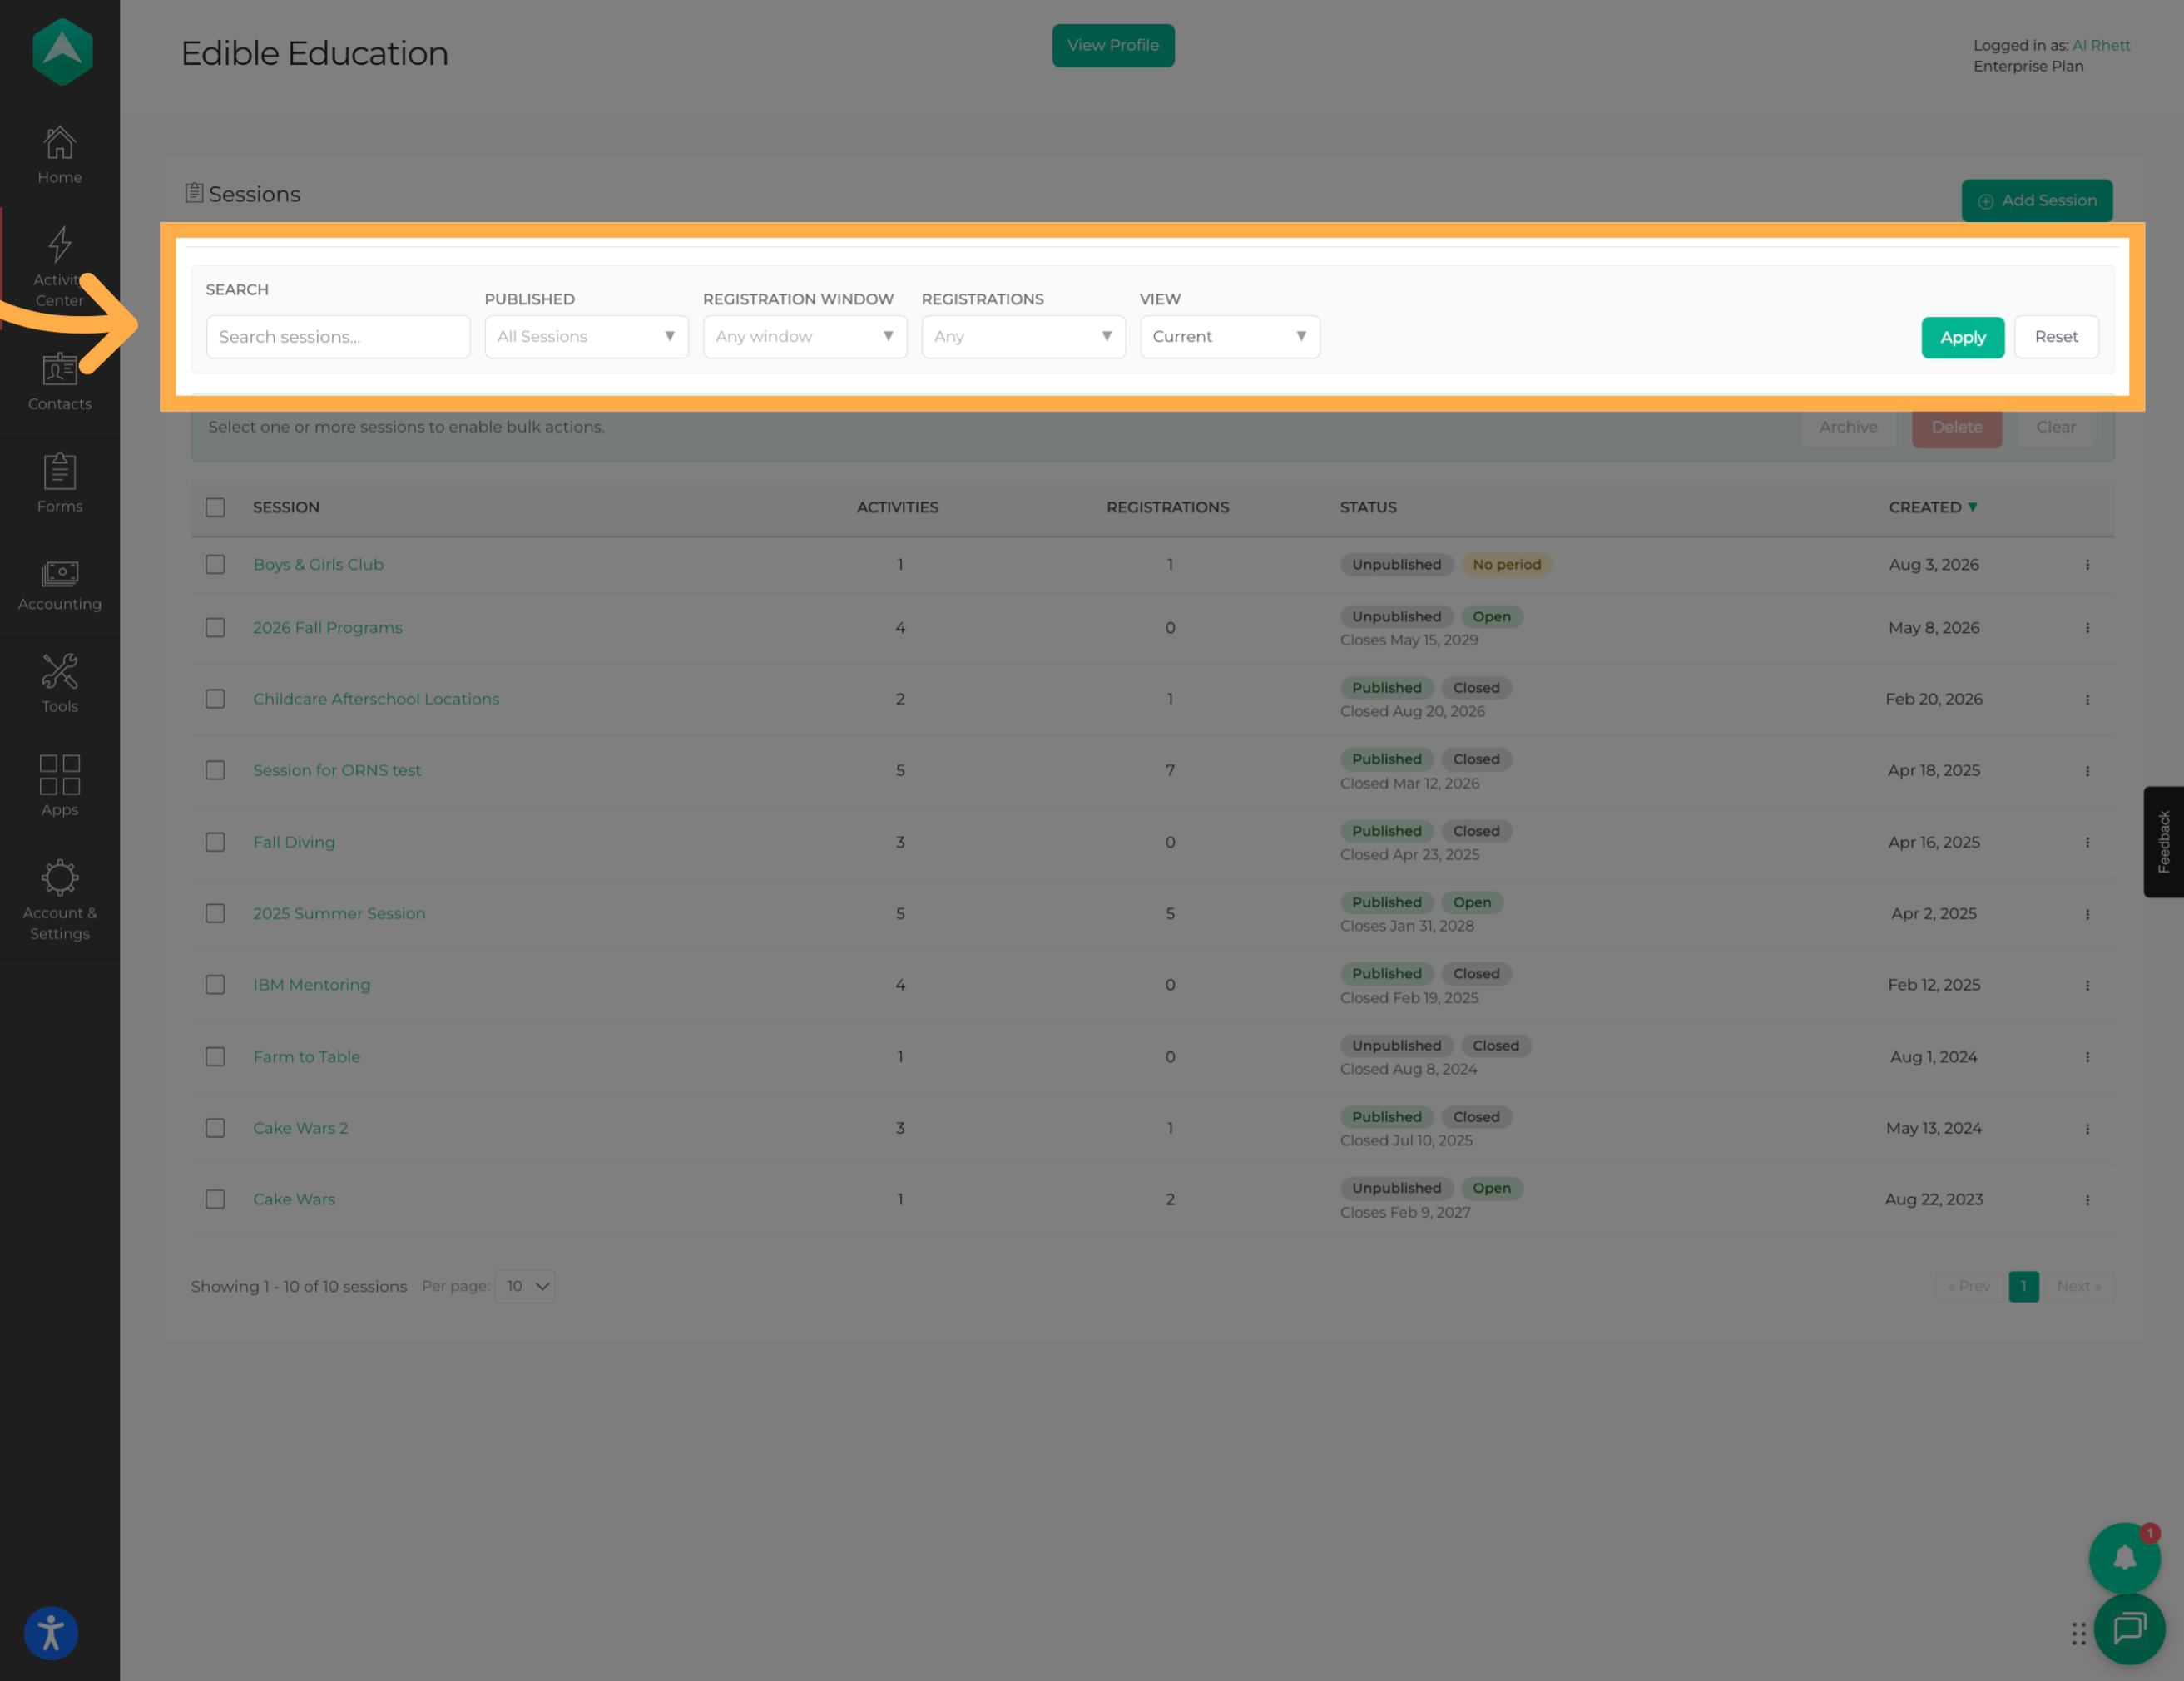
Task: Open the Cake Wars 2 session
Action: (300, 1128)
